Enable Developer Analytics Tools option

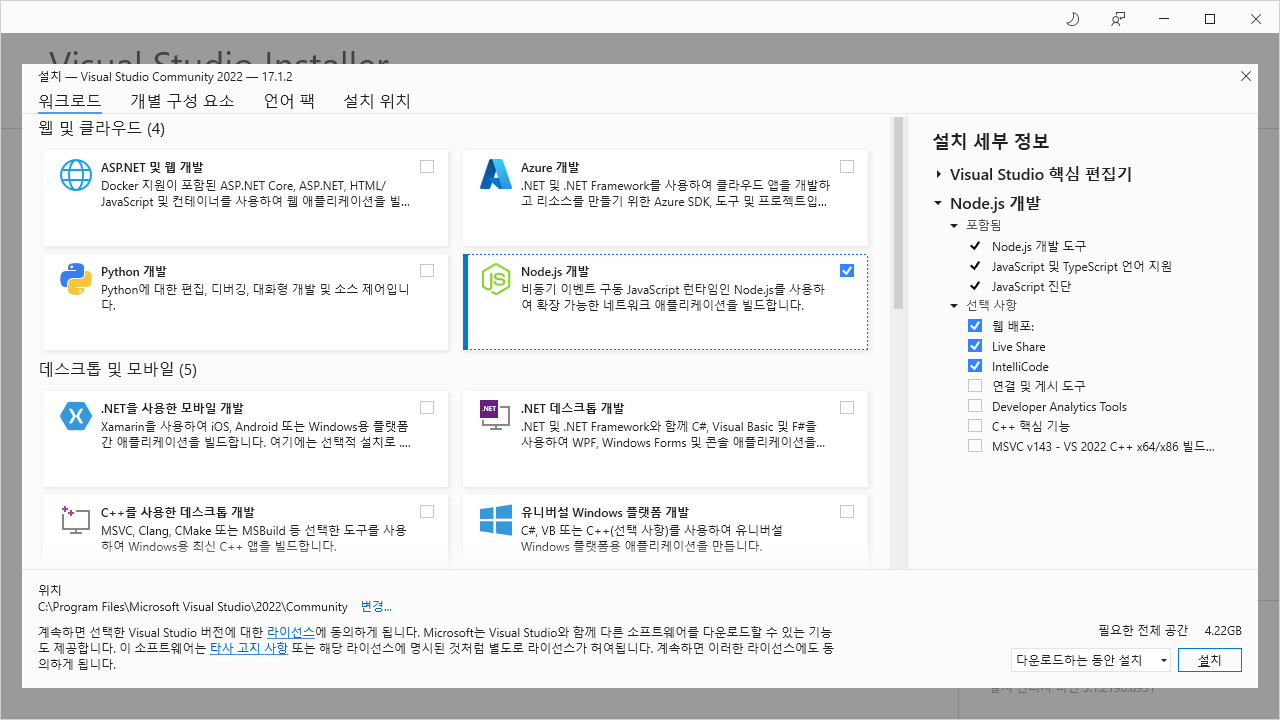[975, 406]
